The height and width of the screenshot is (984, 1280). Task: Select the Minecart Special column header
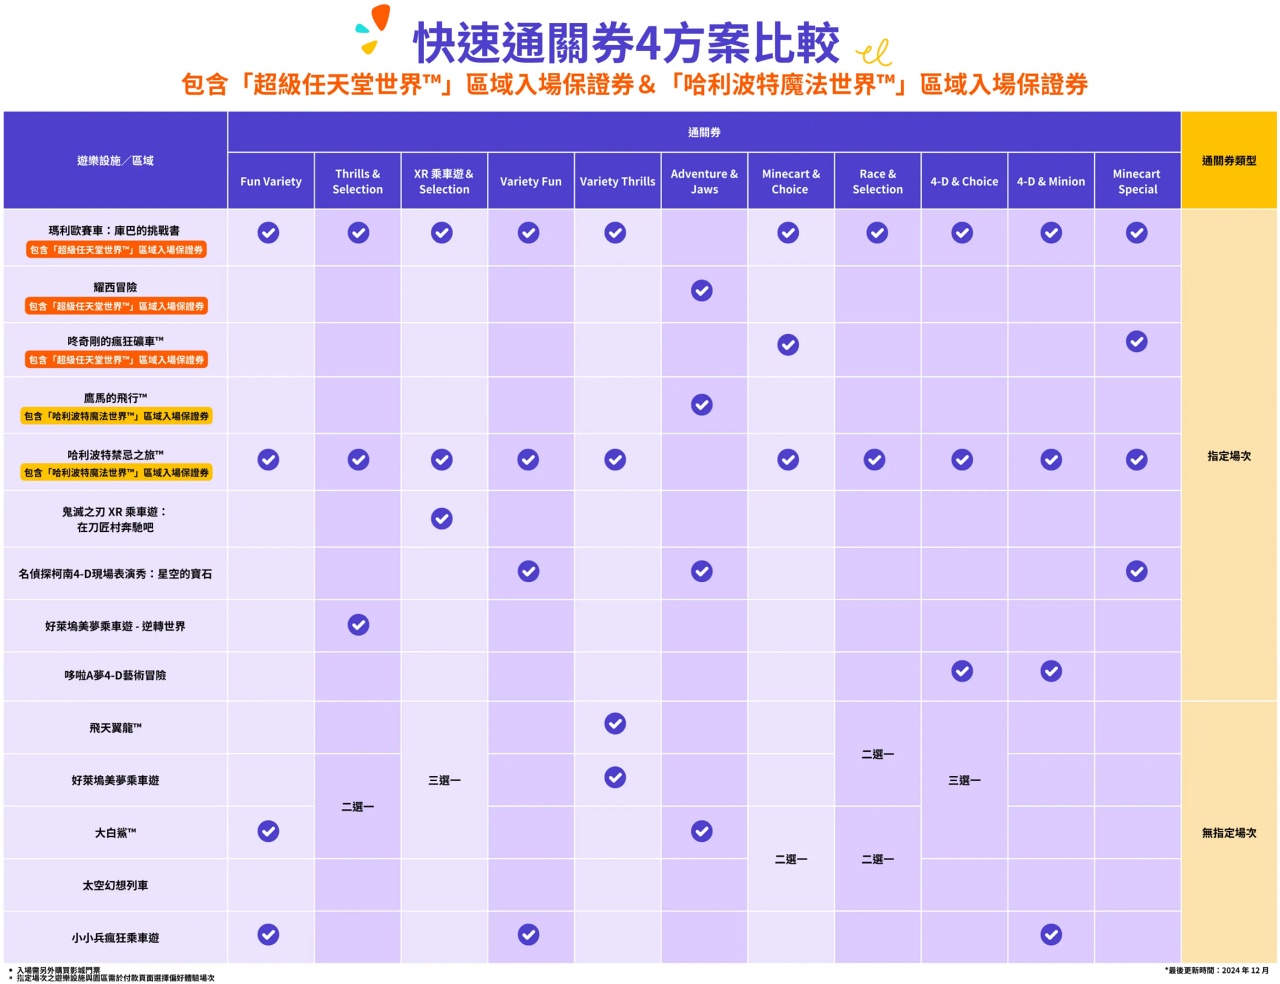click(x=1137, y=181)
